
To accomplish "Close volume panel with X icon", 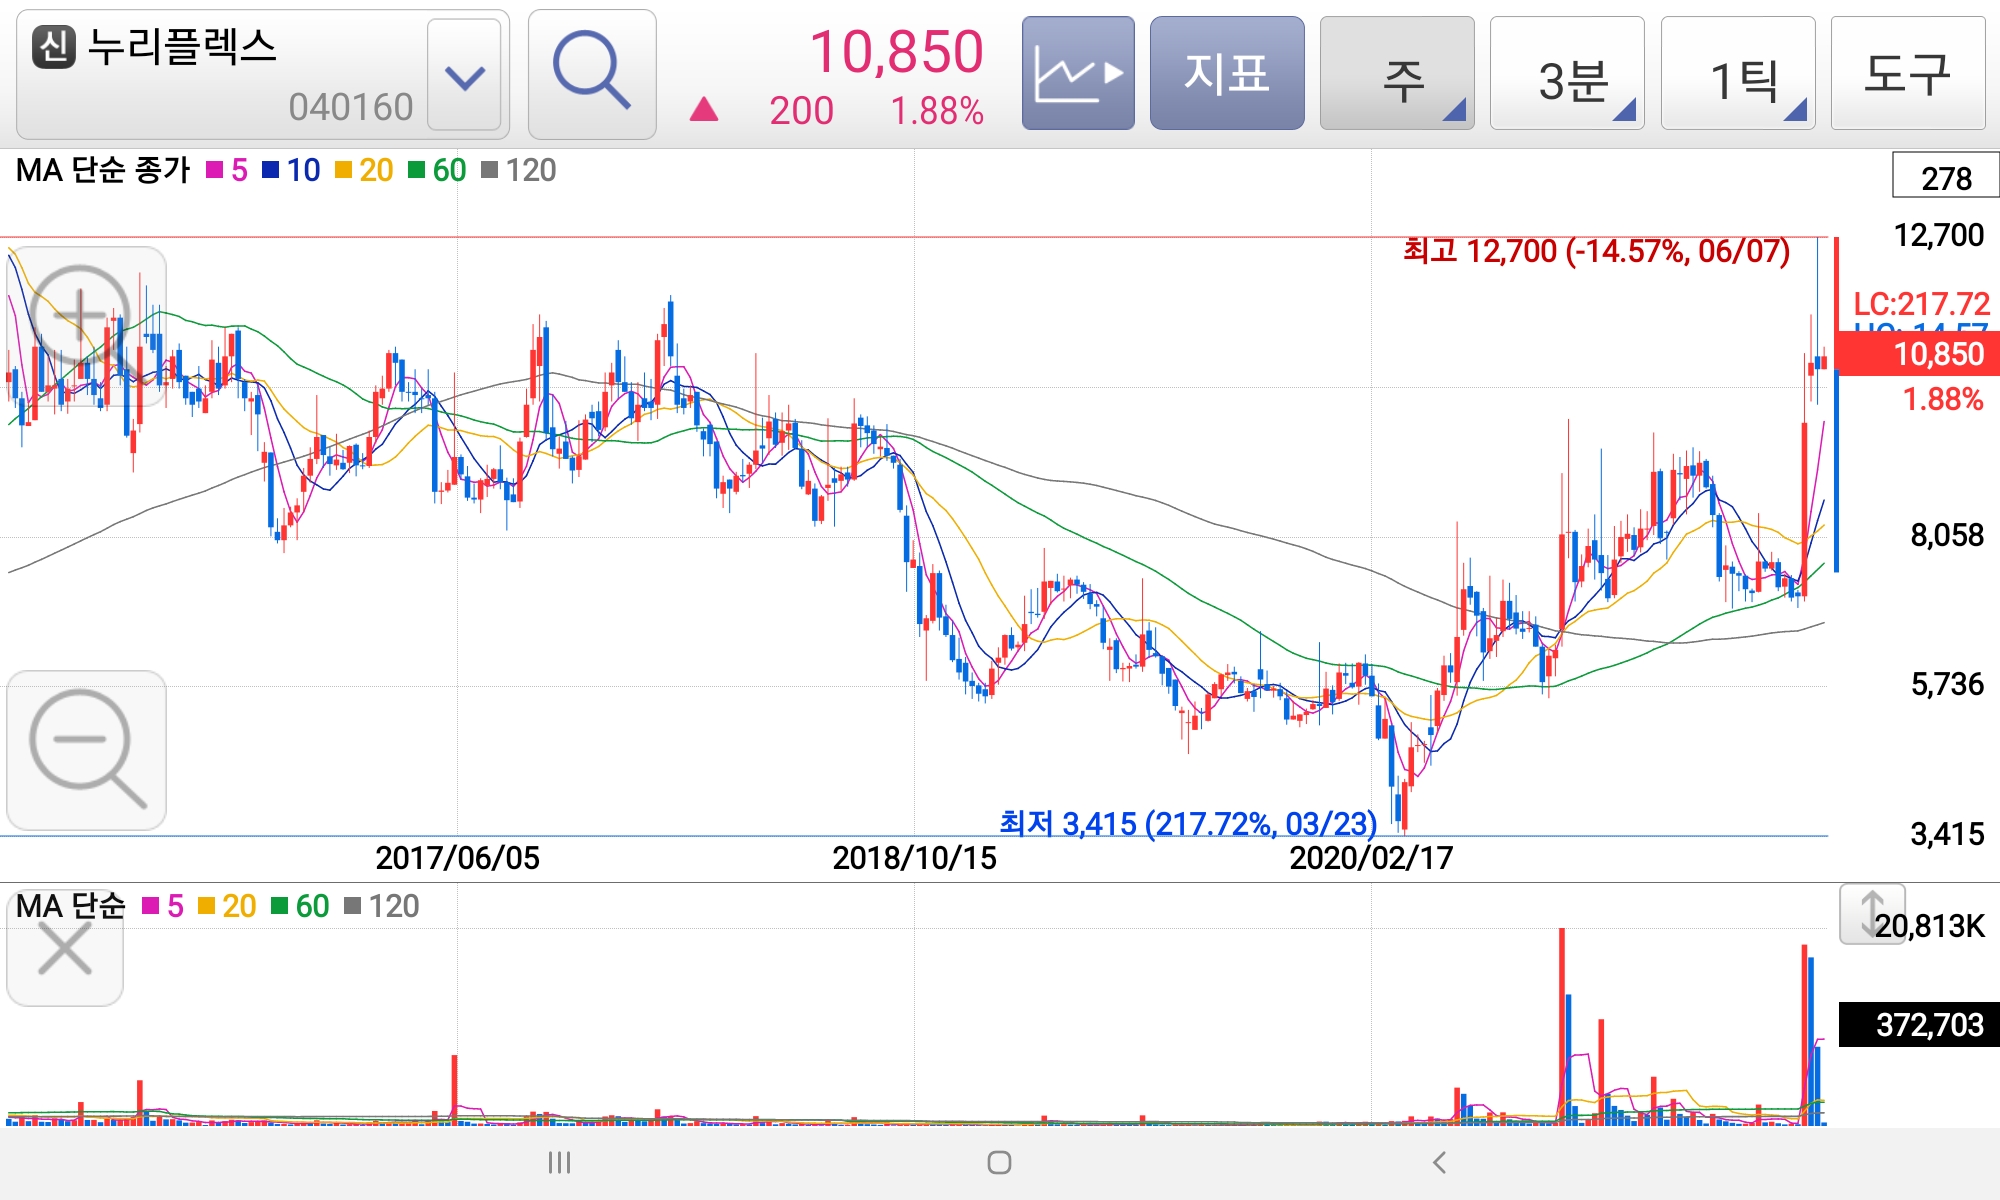I will point(65,949).
